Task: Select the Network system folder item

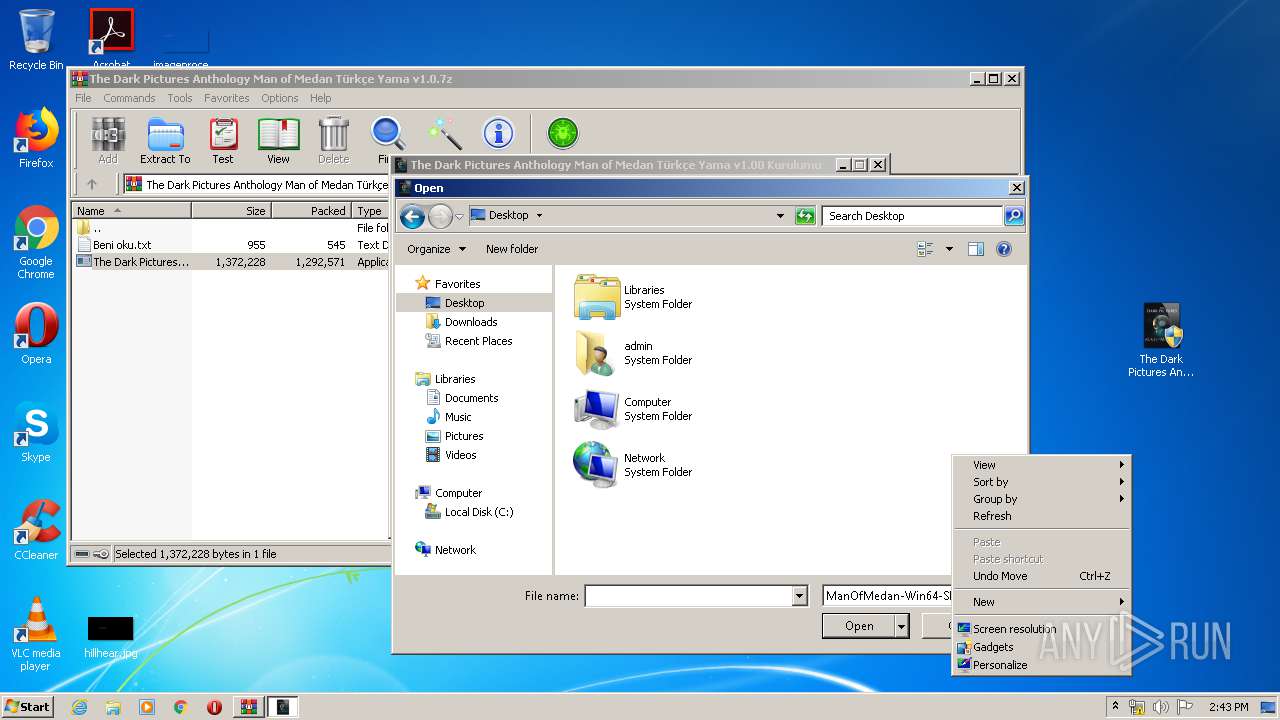Action: click(633, 465)
